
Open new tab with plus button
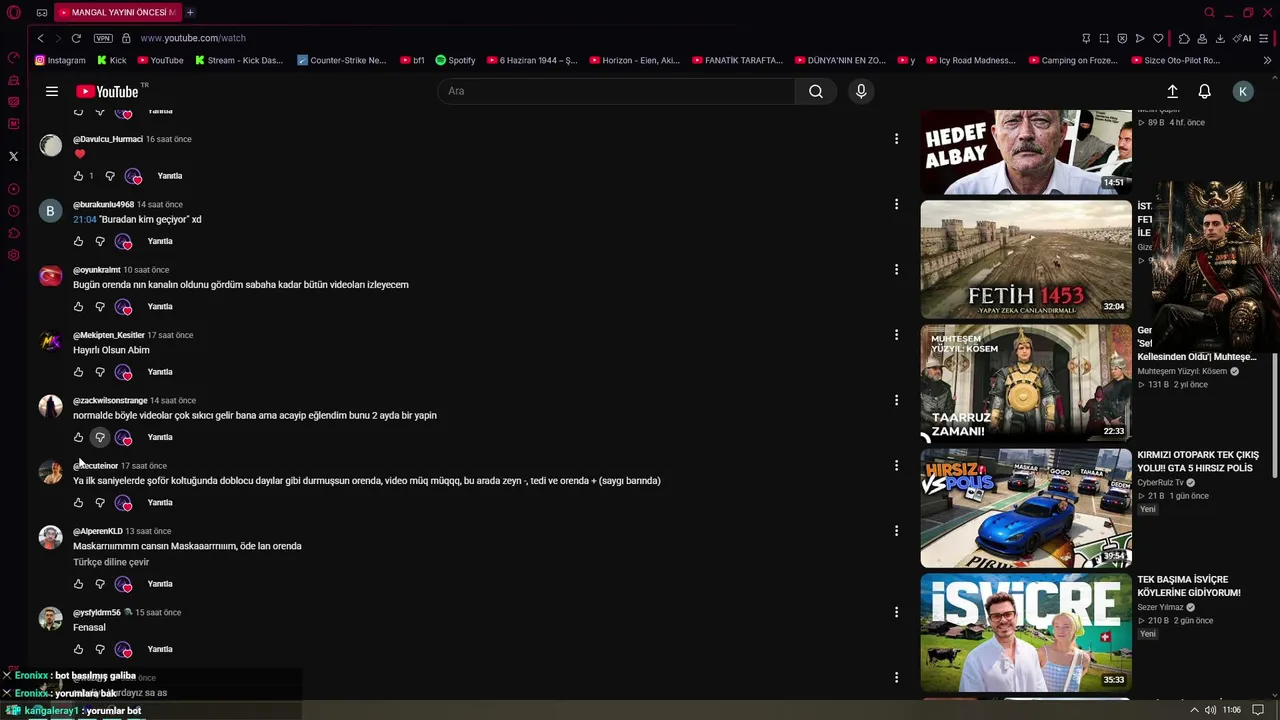(x=190, y=12)
